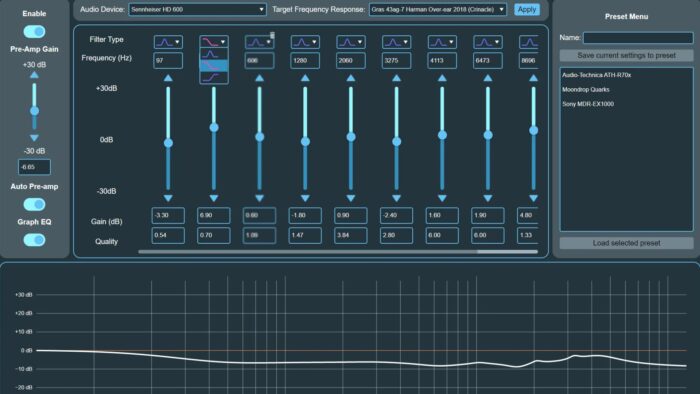Click the 8696 Hz band gain slider handle

tap(533, 130)
